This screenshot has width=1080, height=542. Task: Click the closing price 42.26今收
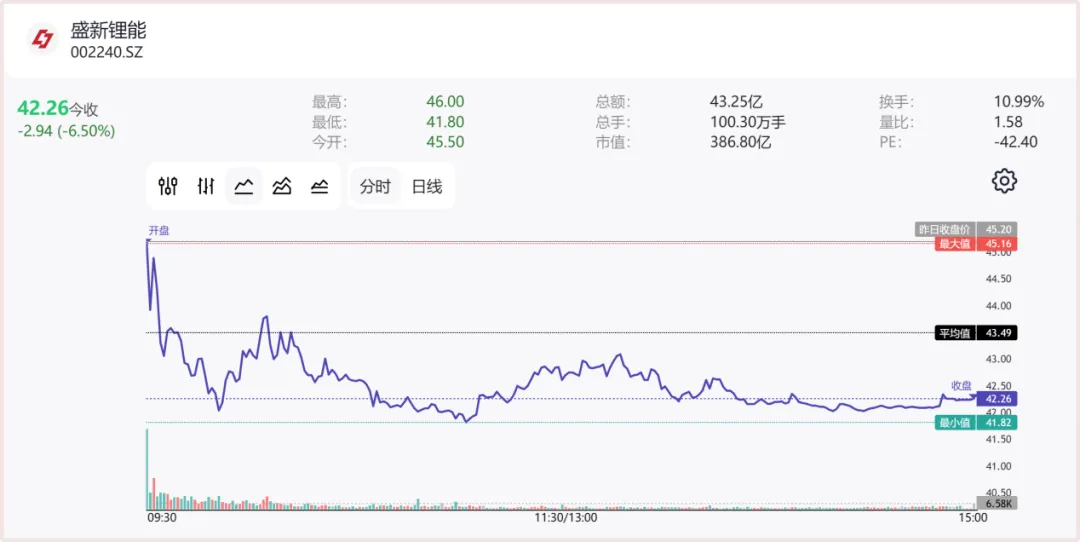(x=58, y=109)
